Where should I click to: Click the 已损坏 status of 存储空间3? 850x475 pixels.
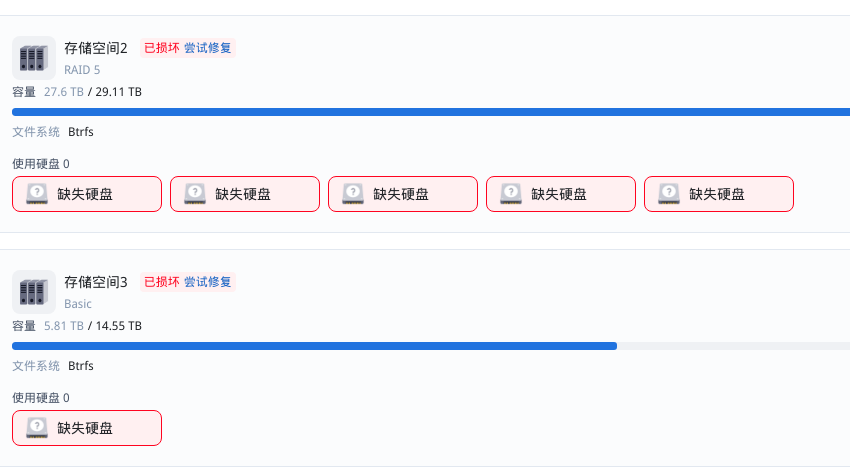pos(162,282)
